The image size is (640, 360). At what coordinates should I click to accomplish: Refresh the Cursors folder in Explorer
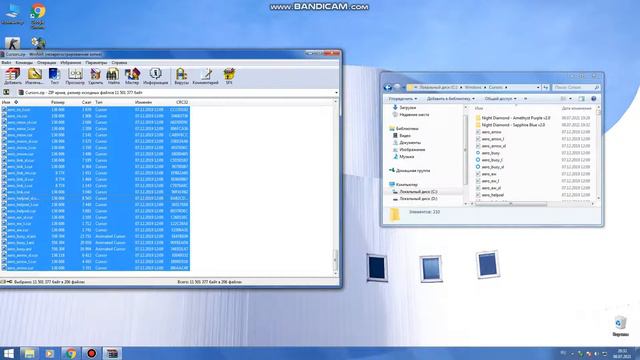tap(546, 87)
